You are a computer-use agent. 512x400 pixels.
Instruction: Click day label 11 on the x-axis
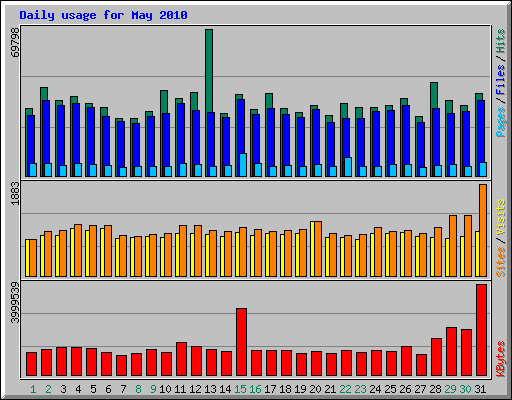tap(180, 389)
